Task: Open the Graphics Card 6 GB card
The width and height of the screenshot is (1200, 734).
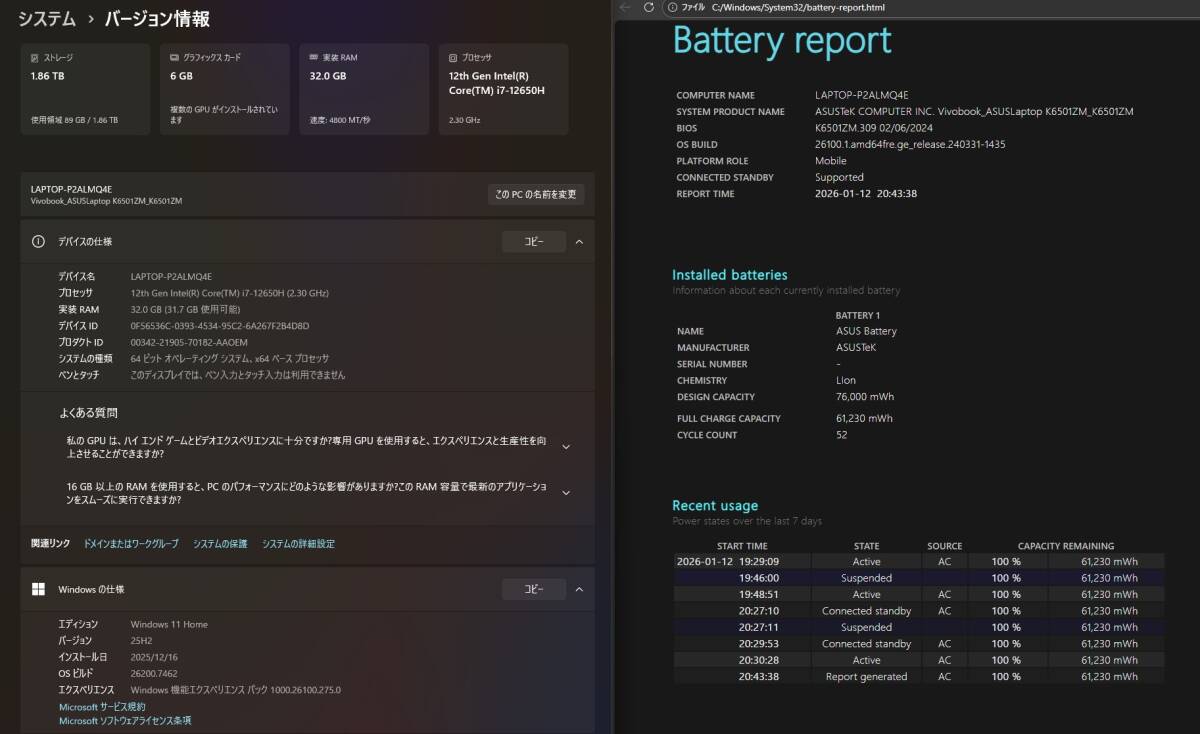Action: [224, 89]
